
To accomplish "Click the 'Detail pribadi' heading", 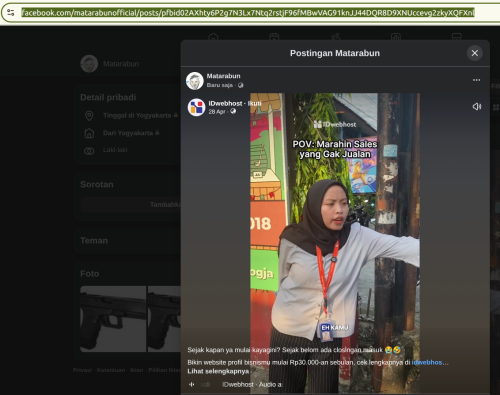I will (108, 97).
